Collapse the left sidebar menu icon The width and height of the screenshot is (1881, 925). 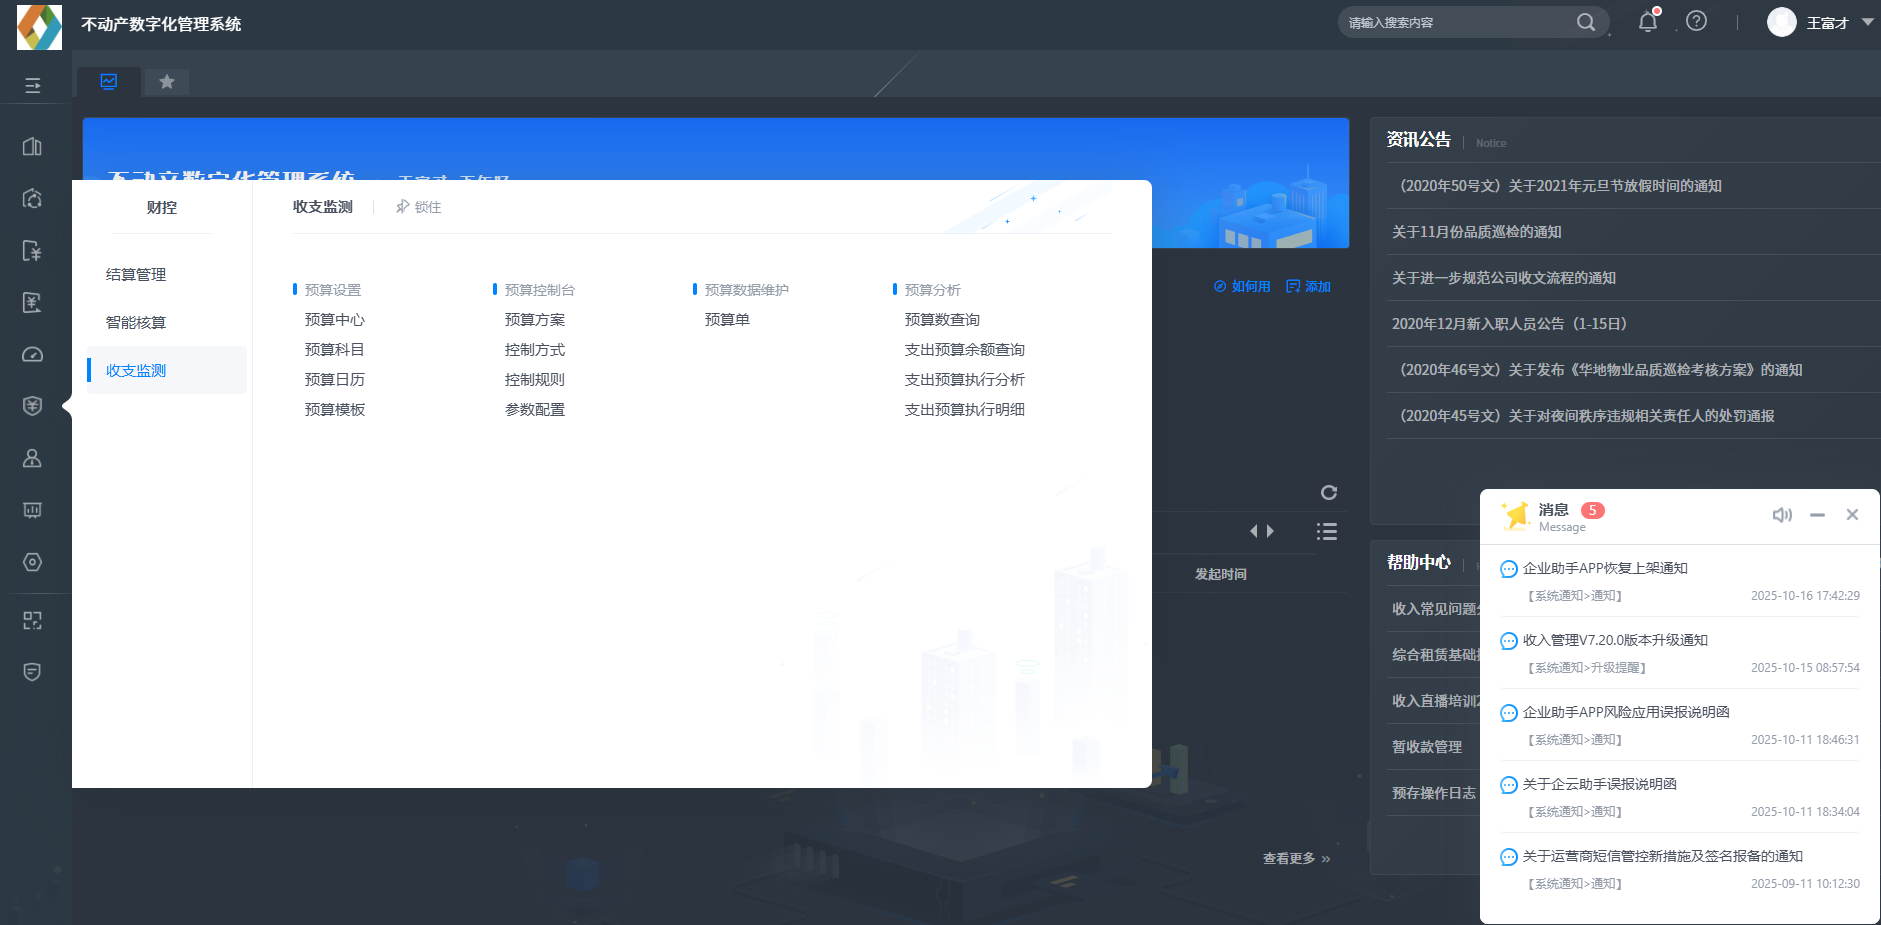(33, 86)
